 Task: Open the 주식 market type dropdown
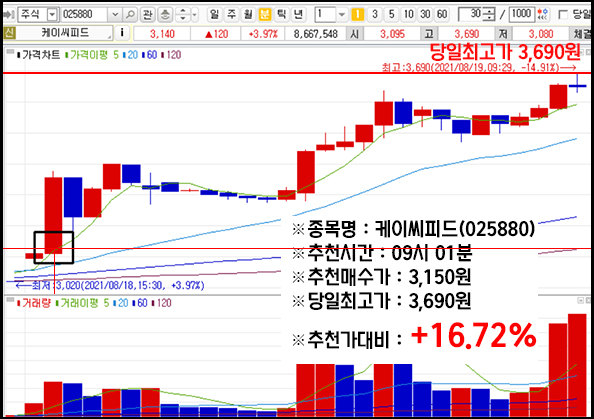pyautogui.click(x=52, y=15)
